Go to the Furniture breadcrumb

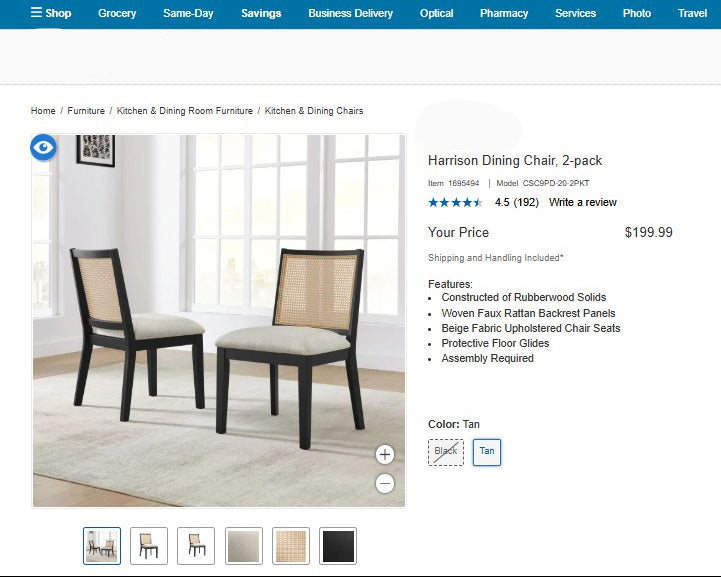point(86,111)
